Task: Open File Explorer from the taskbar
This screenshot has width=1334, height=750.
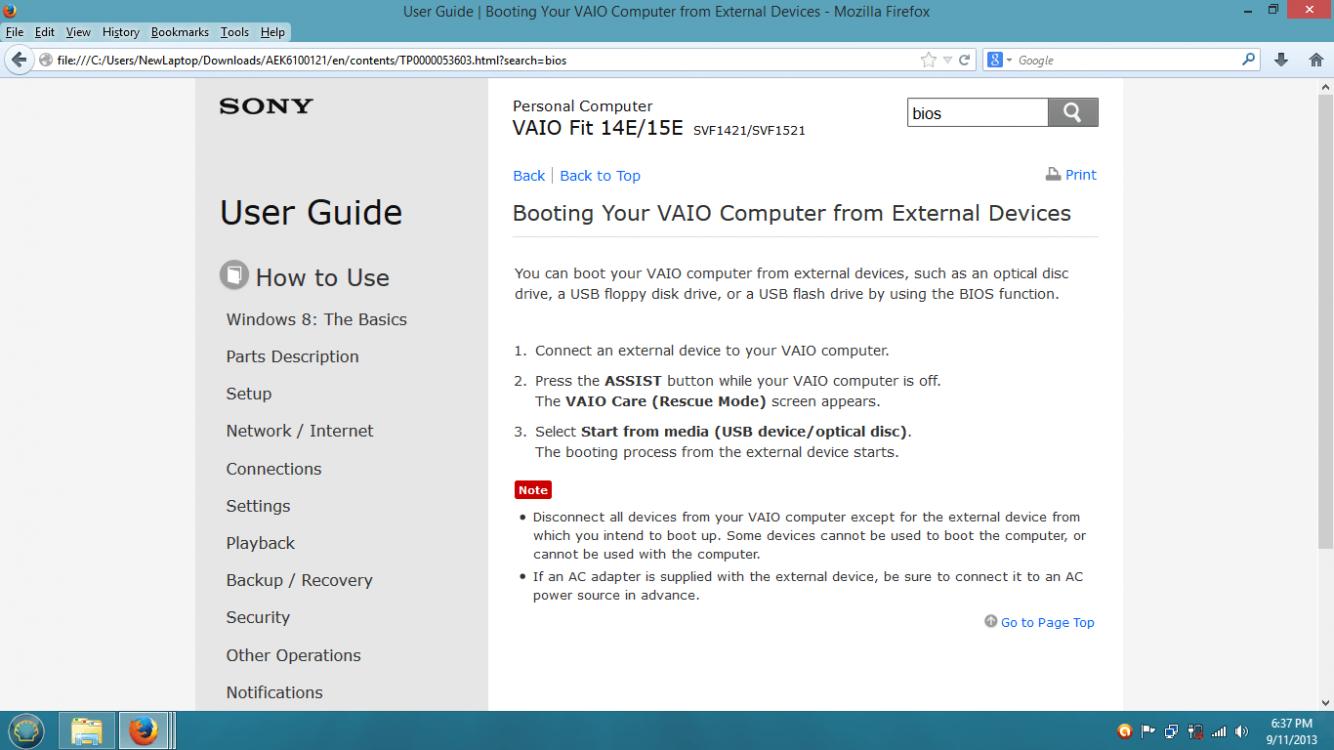Action: pos(87,731)
